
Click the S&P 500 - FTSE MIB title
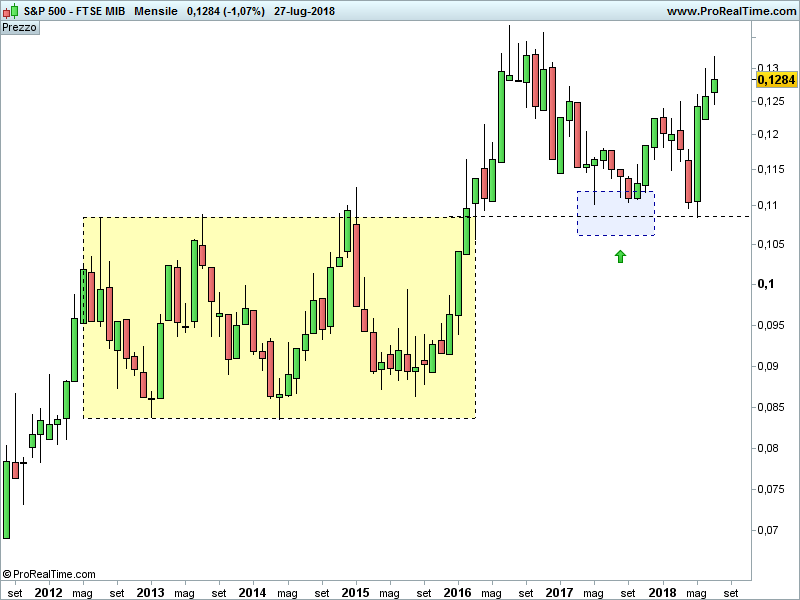74,11
